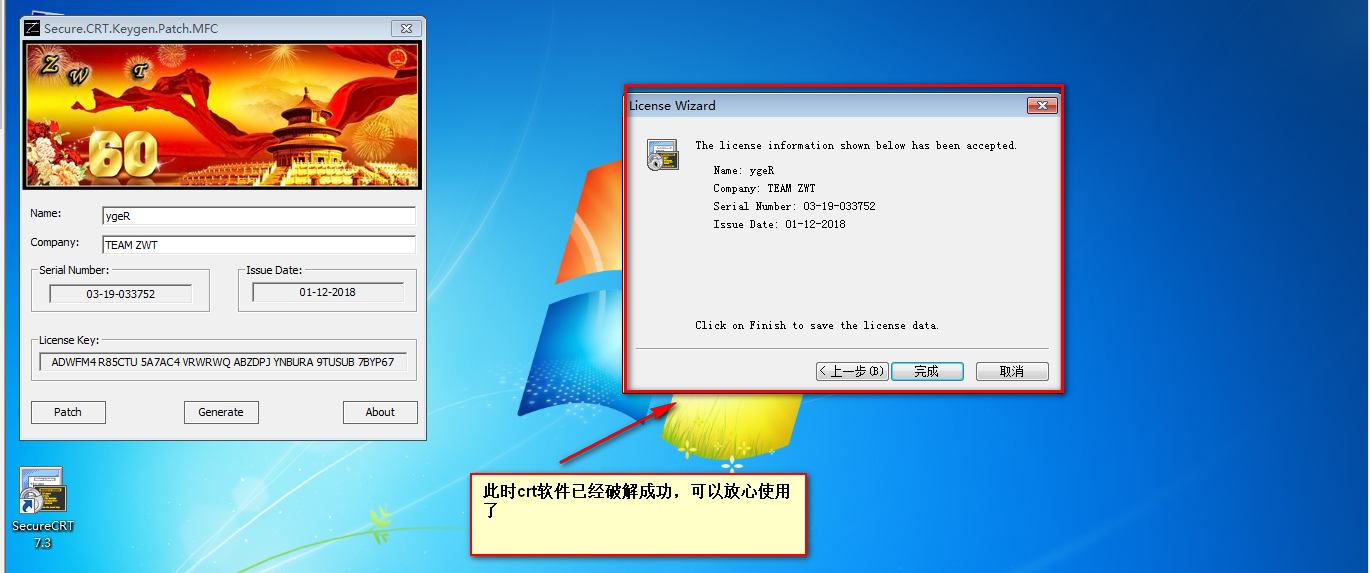Click 完成 to finish the License Wizard

coord(927,371)
